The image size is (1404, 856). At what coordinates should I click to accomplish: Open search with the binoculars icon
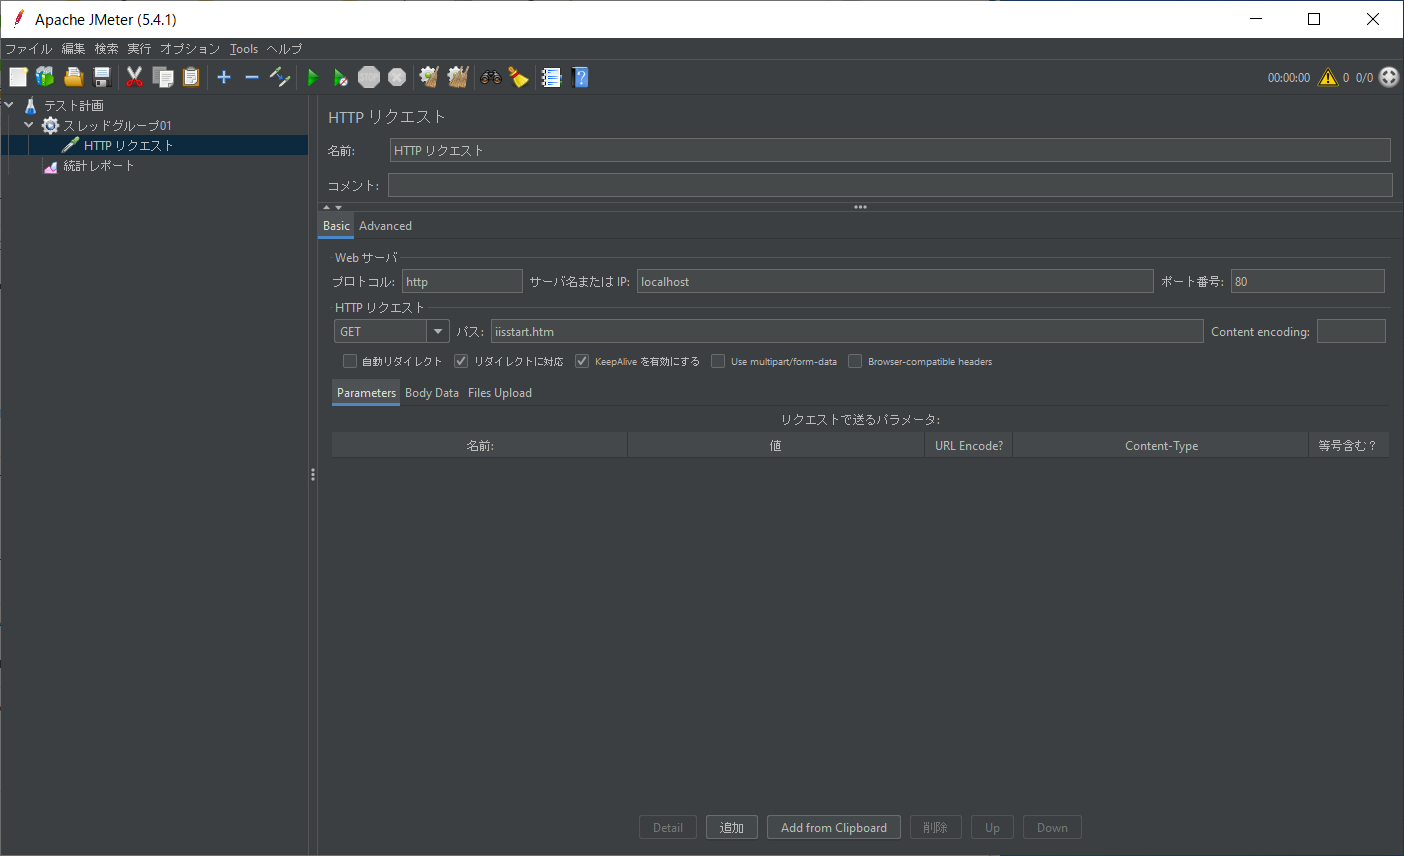coord(490,77)
